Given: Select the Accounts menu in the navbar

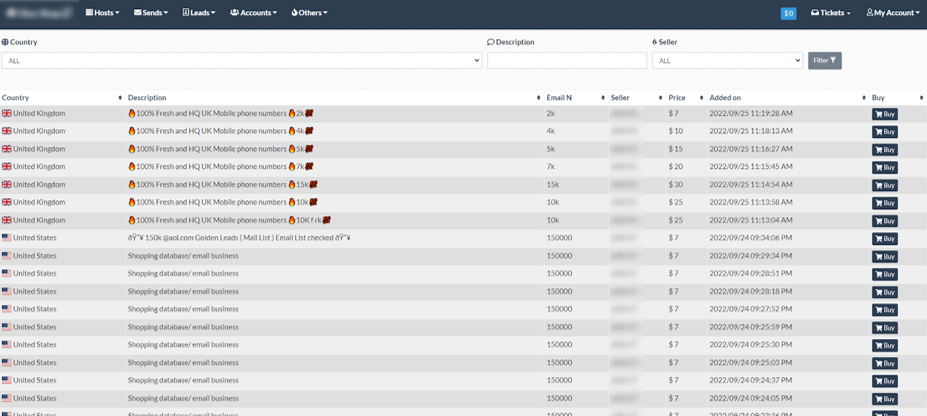Looking at the screenshot, I should 253,13.
